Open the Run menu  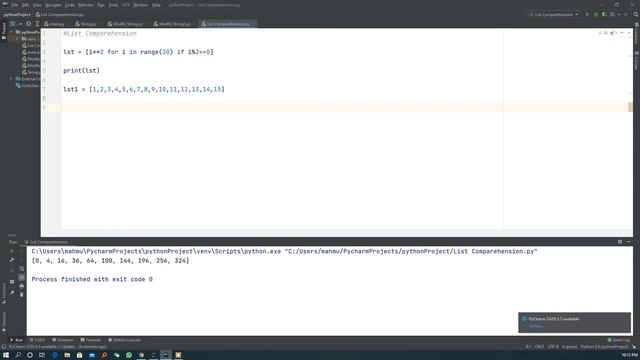(101, 5)
